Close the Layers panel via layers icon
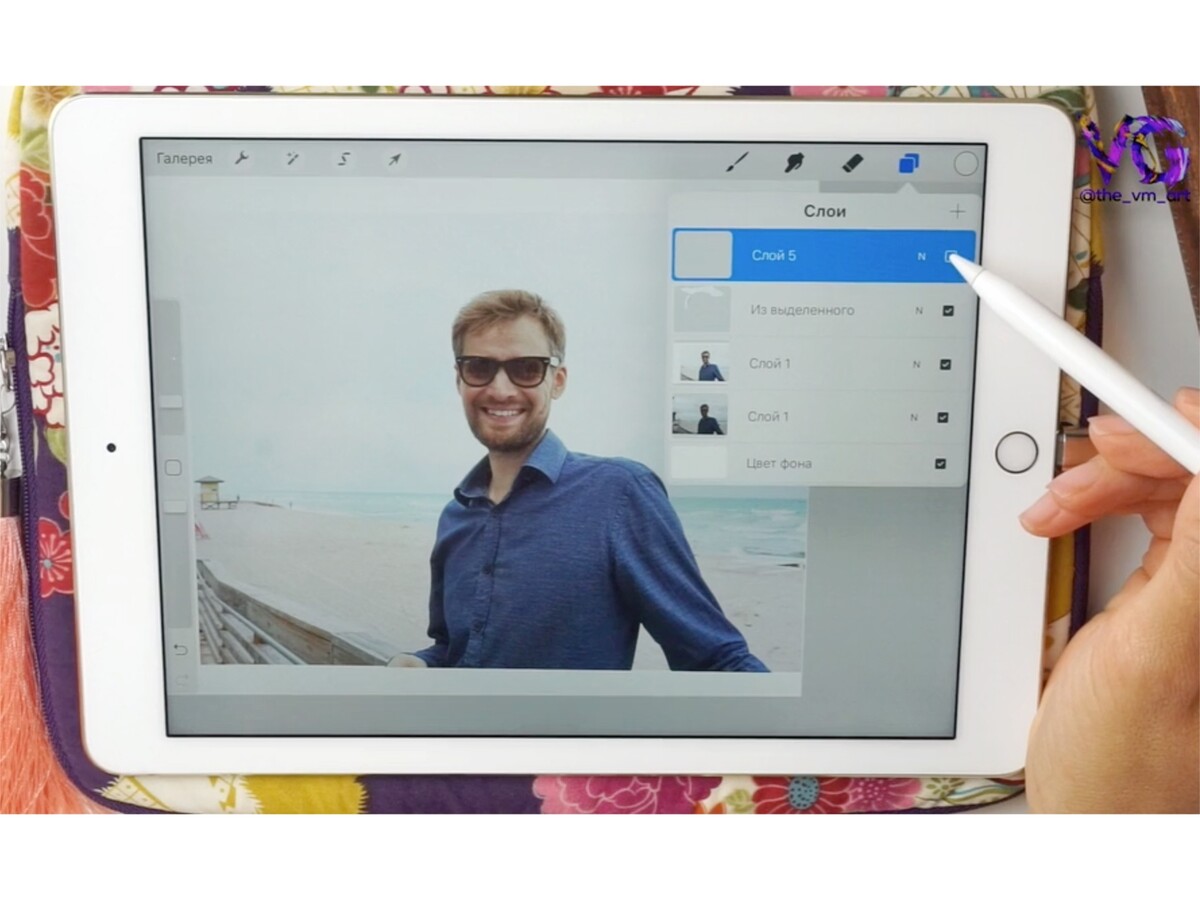The height and width of the screenshot is (900, 1200). point(908,162)
